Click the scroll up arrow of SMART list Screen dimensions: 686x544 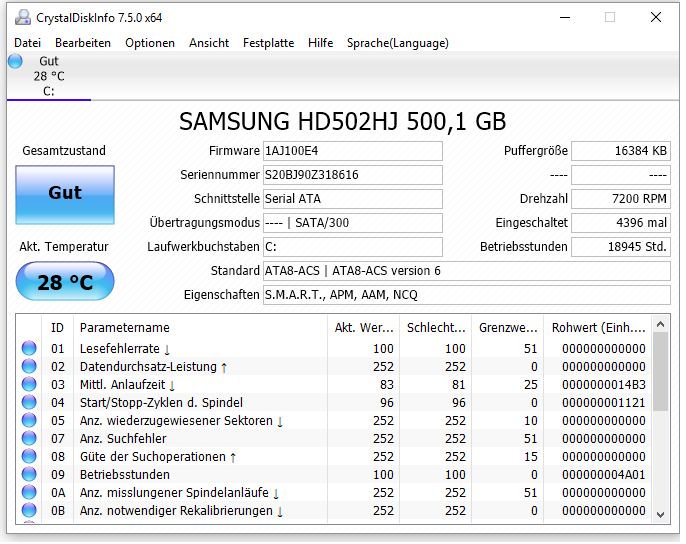click(661, 324)
